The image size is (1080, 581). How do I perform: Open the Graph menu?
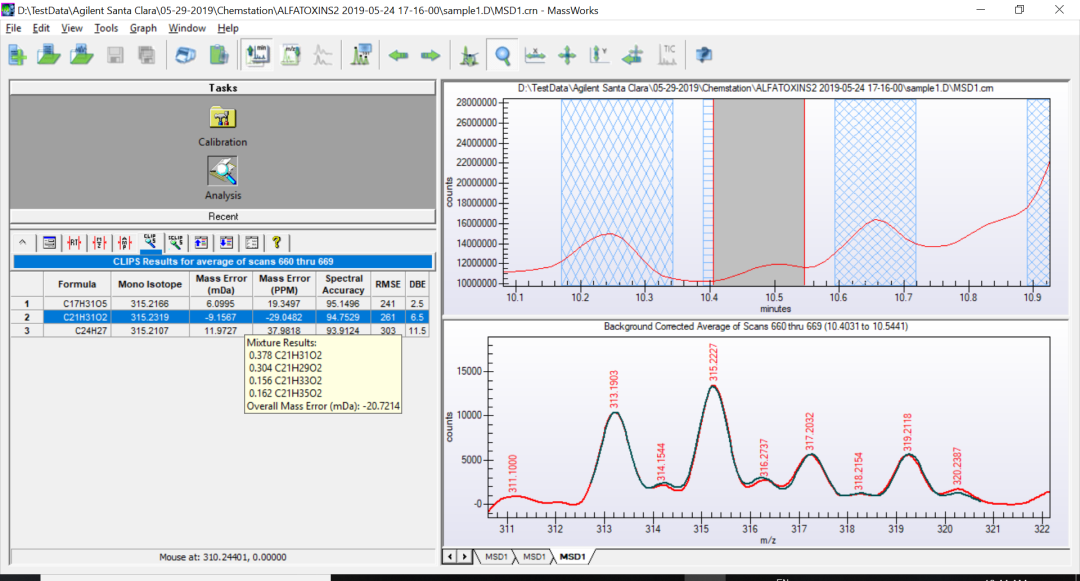(x=142, y=28)
